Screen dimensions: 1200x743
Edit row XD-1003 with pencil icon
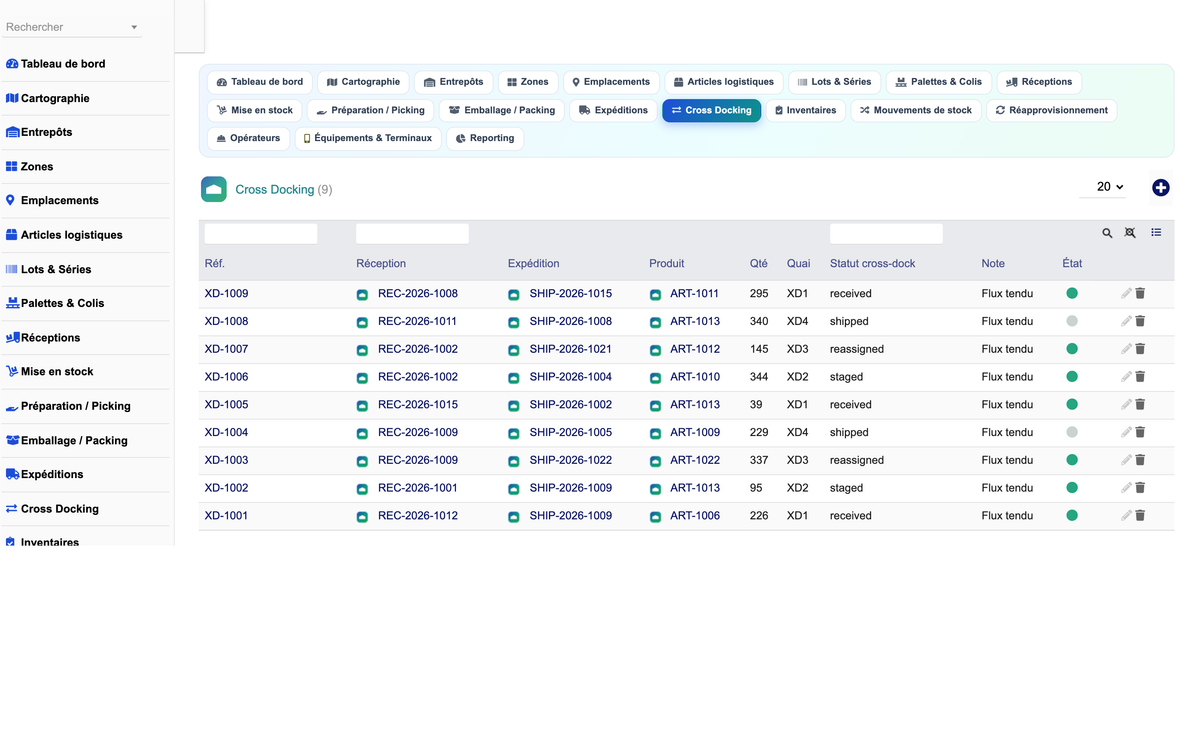[1126, 460]
